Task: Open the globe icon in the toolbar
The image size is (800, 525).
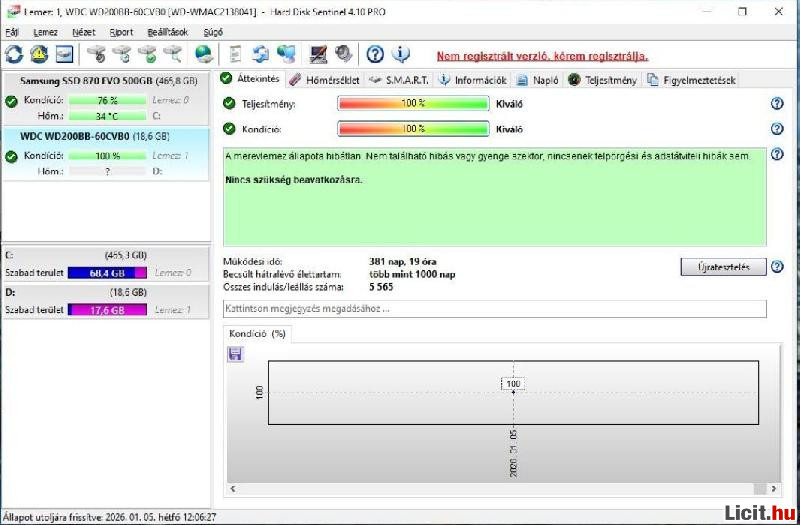Action: 204,54
